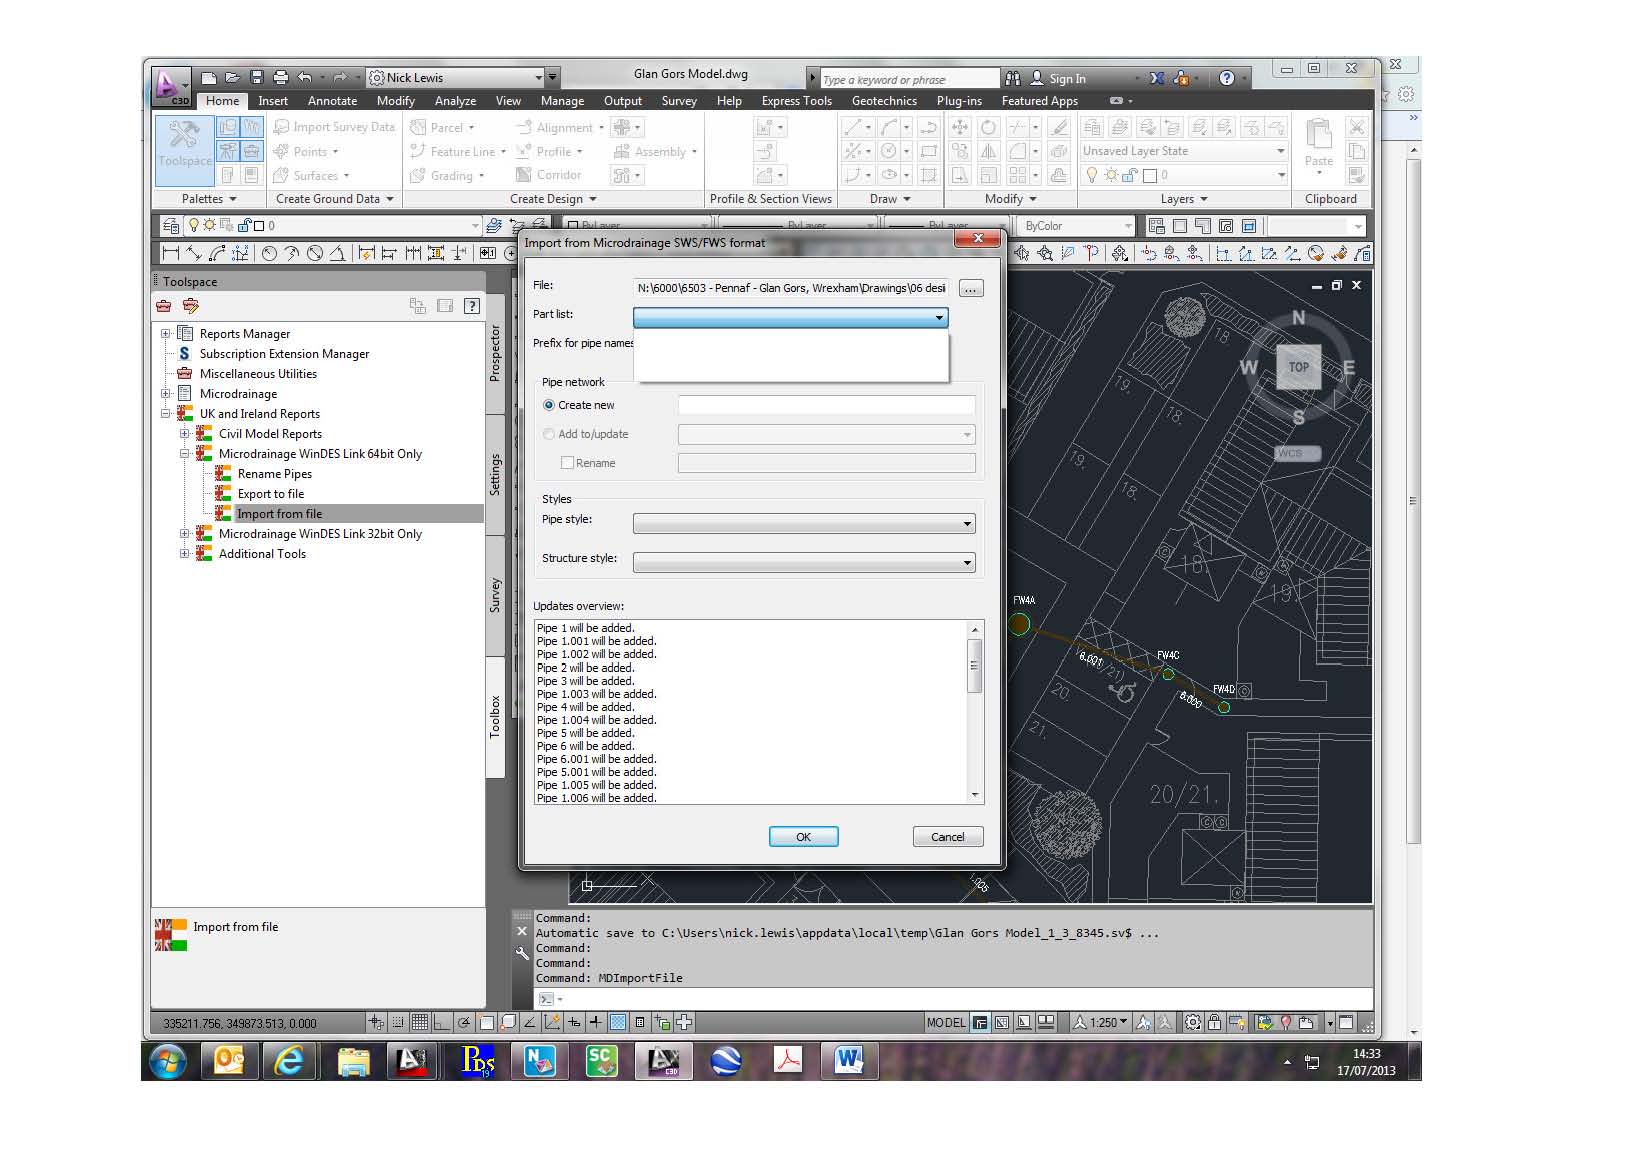Click the Plot printer icon in quick access toolbar
Image resolution: width=1649 pixels, height=1166 pixels.
(x=281, y=78)
